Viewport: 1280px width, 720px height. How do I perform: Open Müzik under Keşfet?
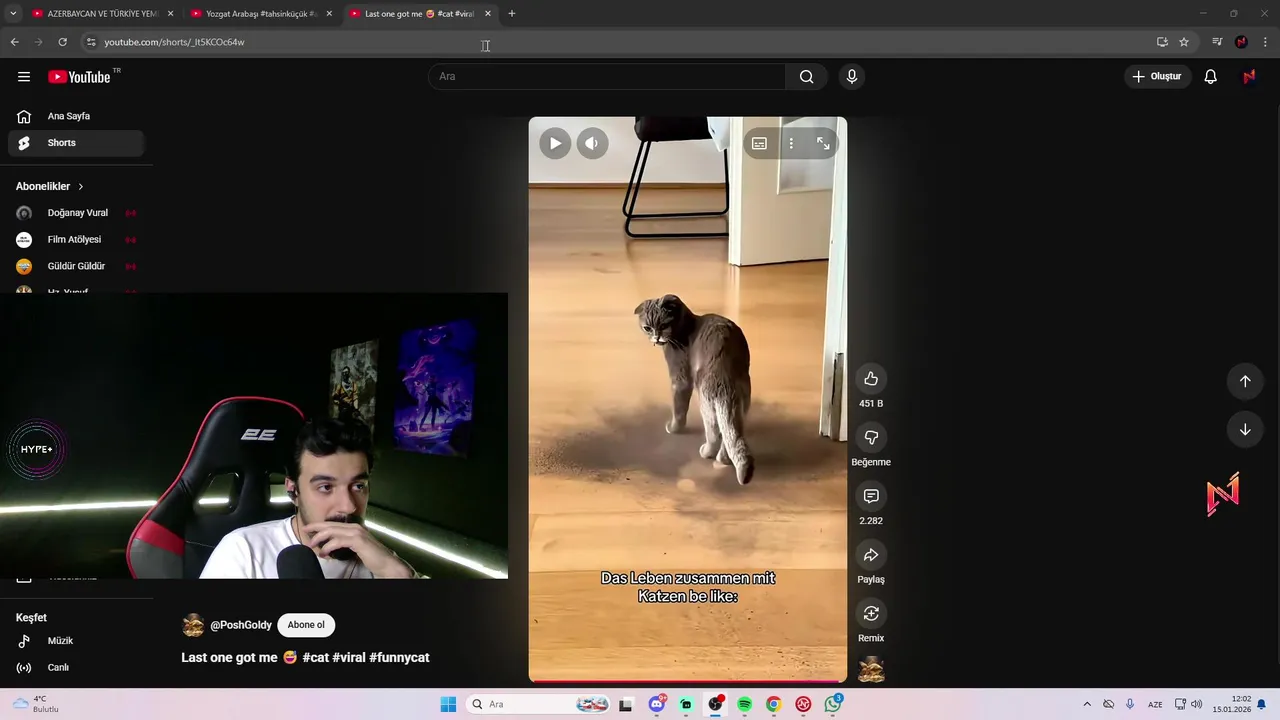76,641
